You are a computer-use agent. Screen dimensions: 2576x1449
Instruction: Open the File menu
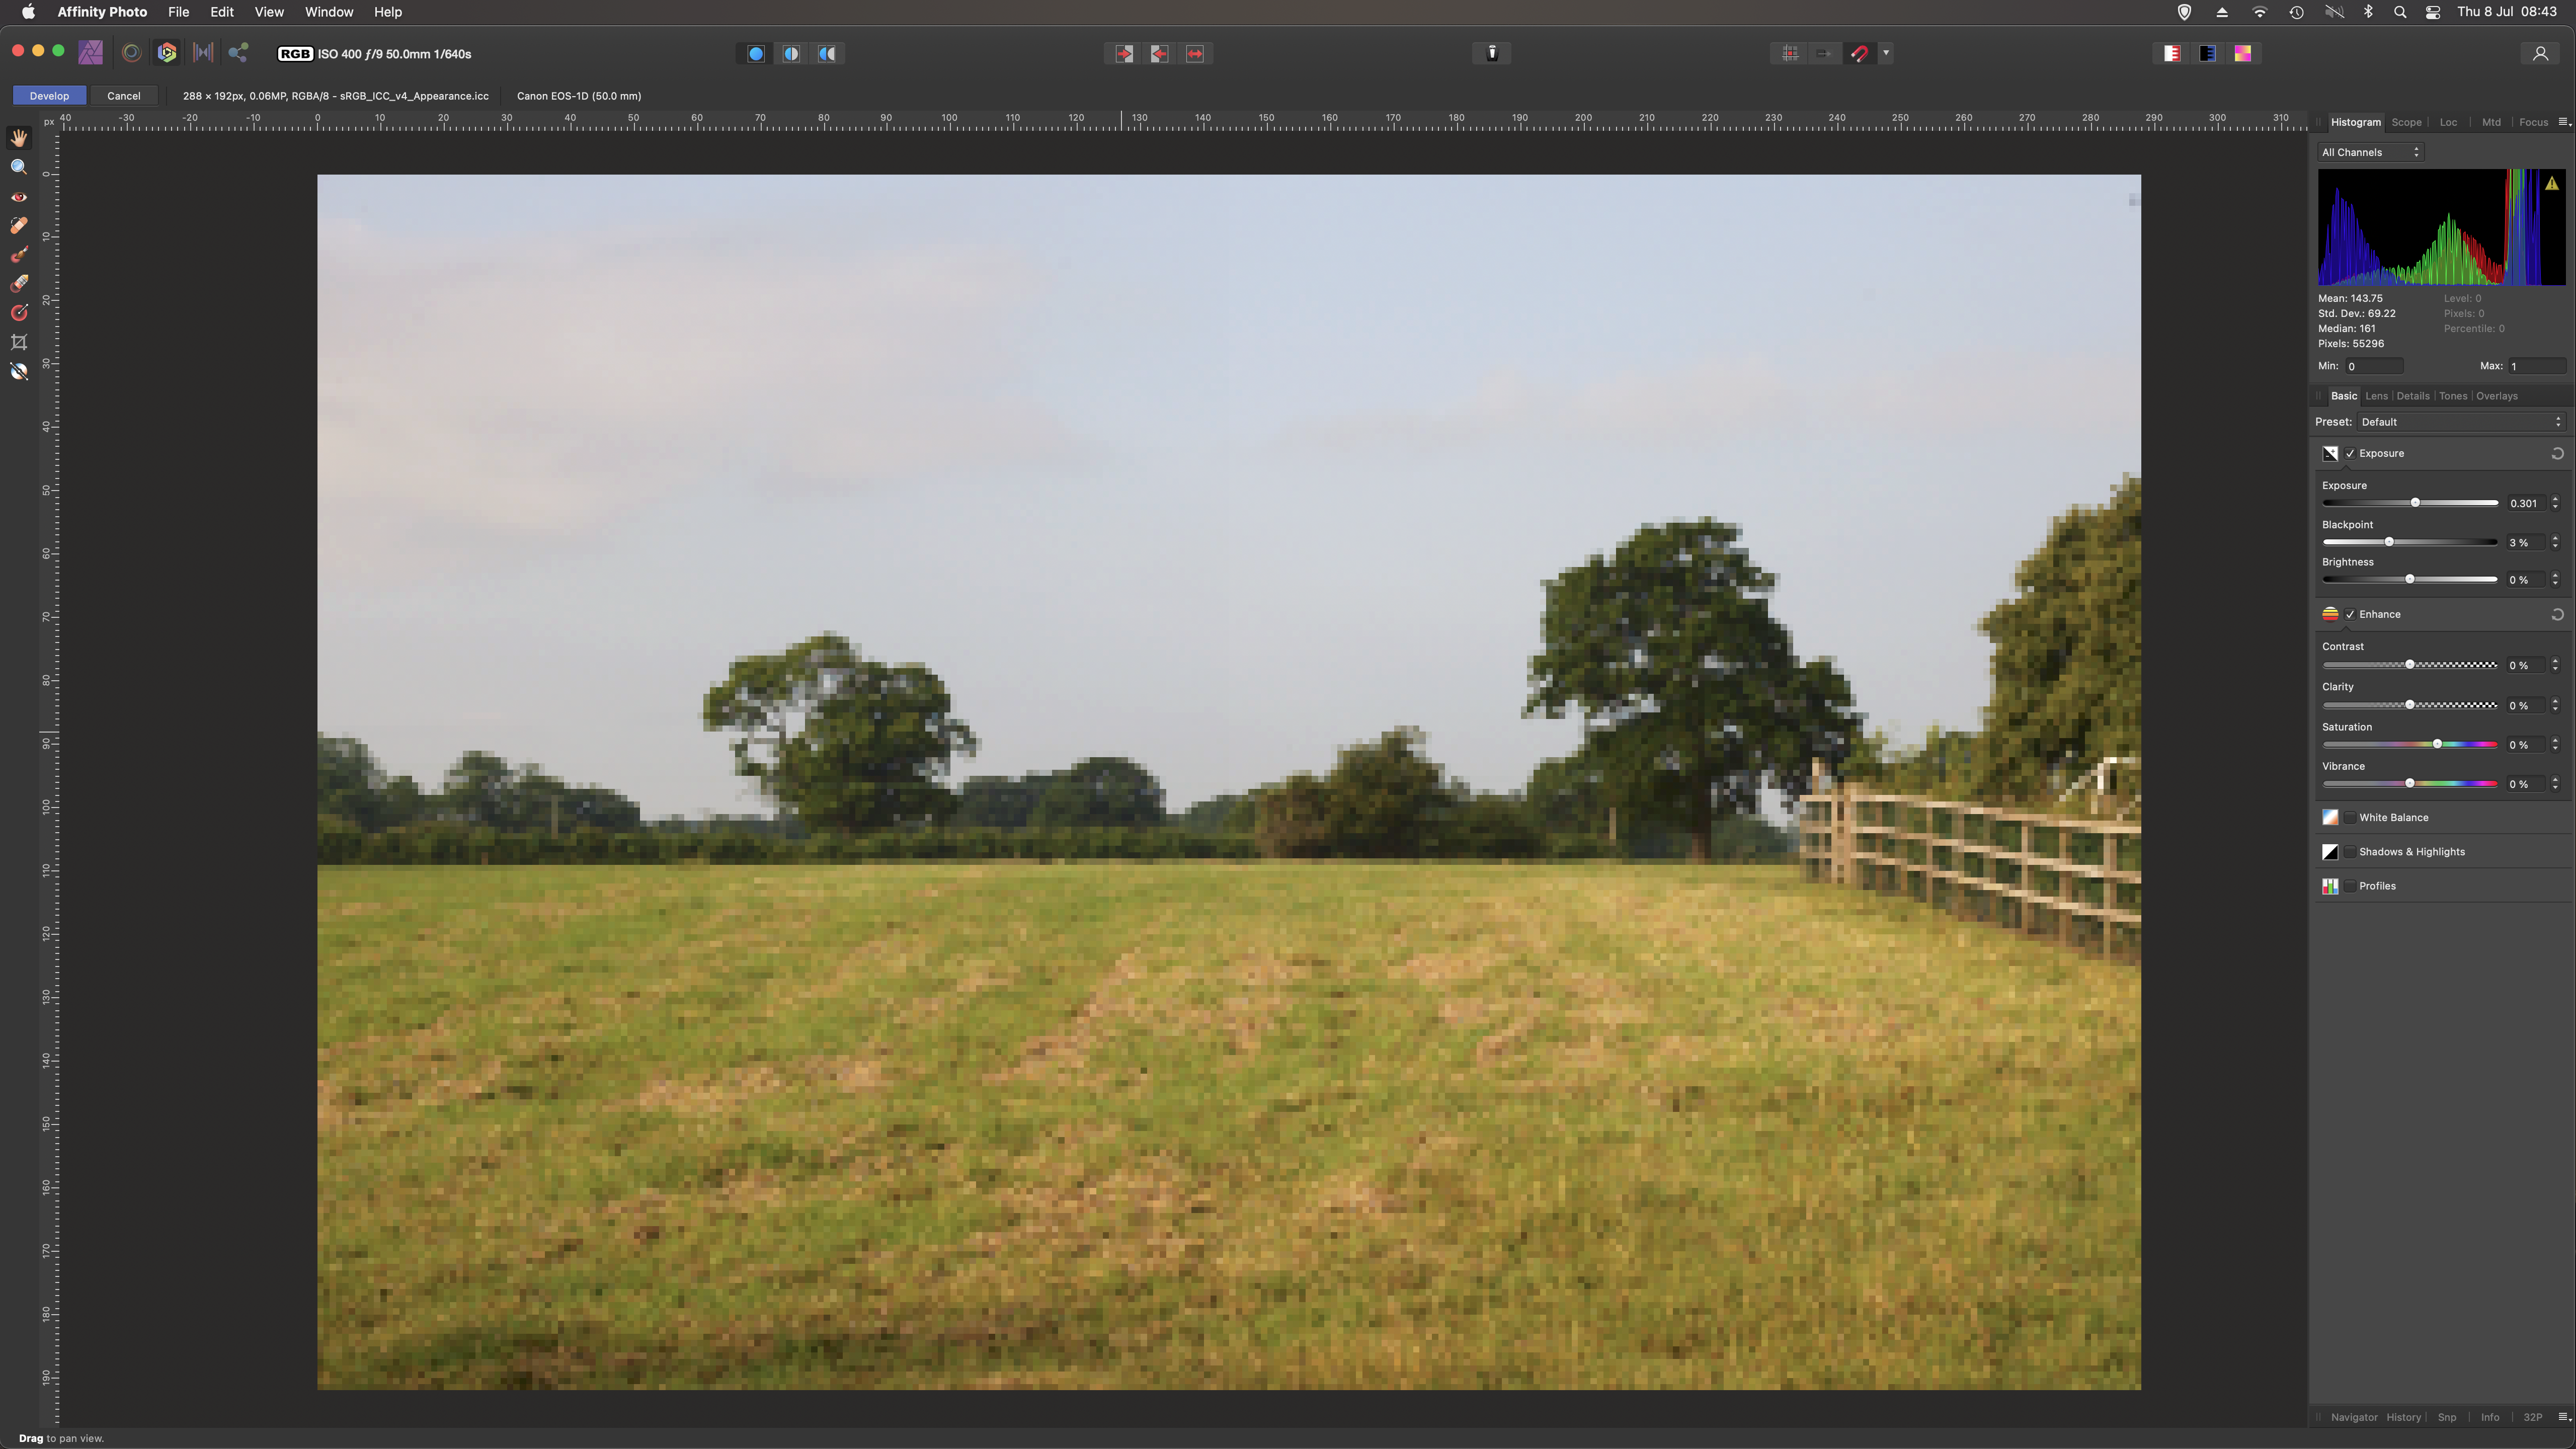(178, 12)
